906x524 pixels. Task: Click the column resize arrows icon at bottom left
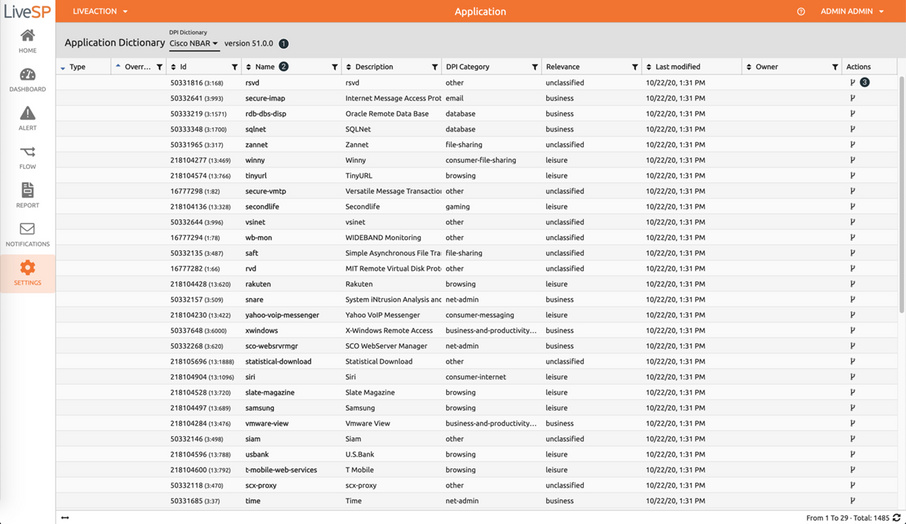click(65, 518)
